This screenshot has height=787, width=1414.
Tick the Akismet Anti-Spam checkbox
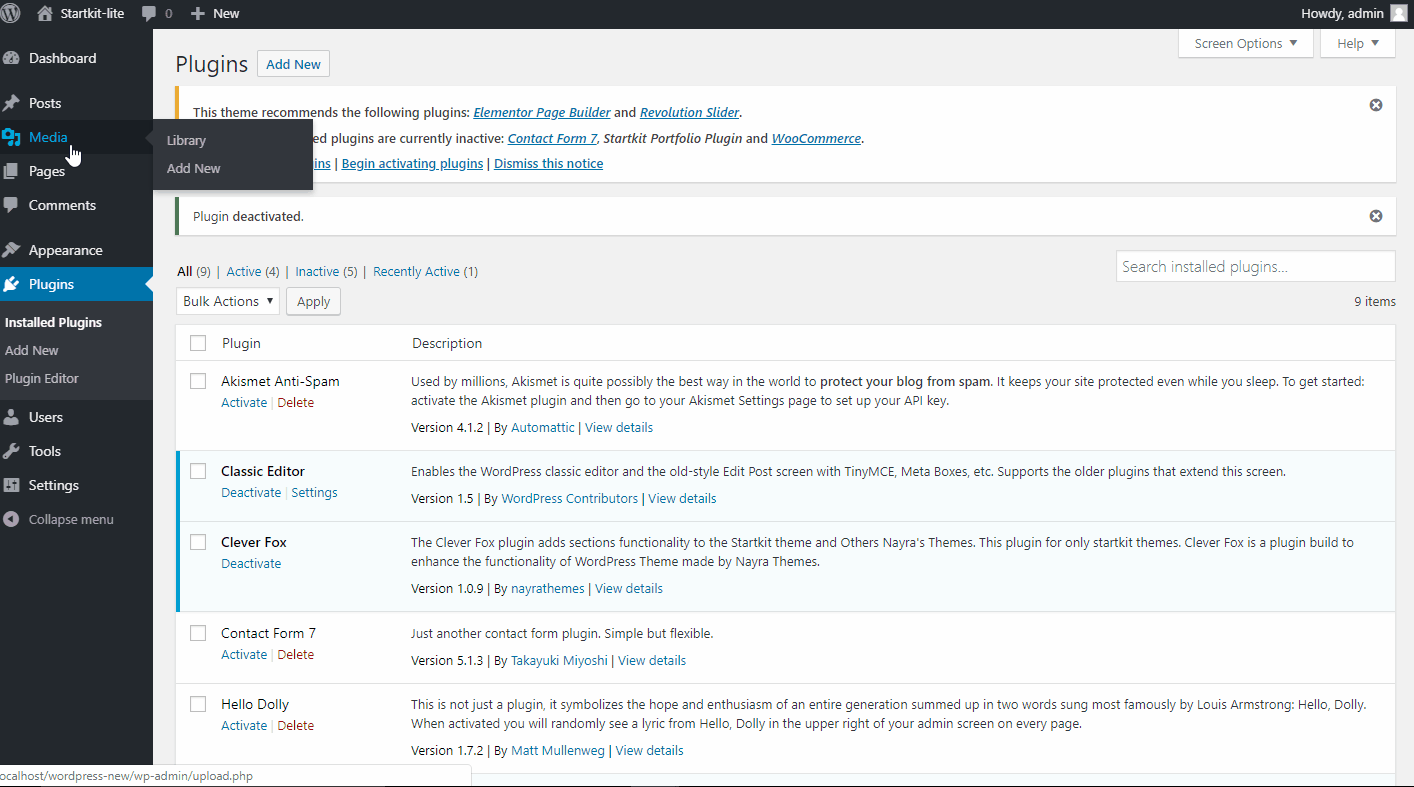tap(198, 381)
